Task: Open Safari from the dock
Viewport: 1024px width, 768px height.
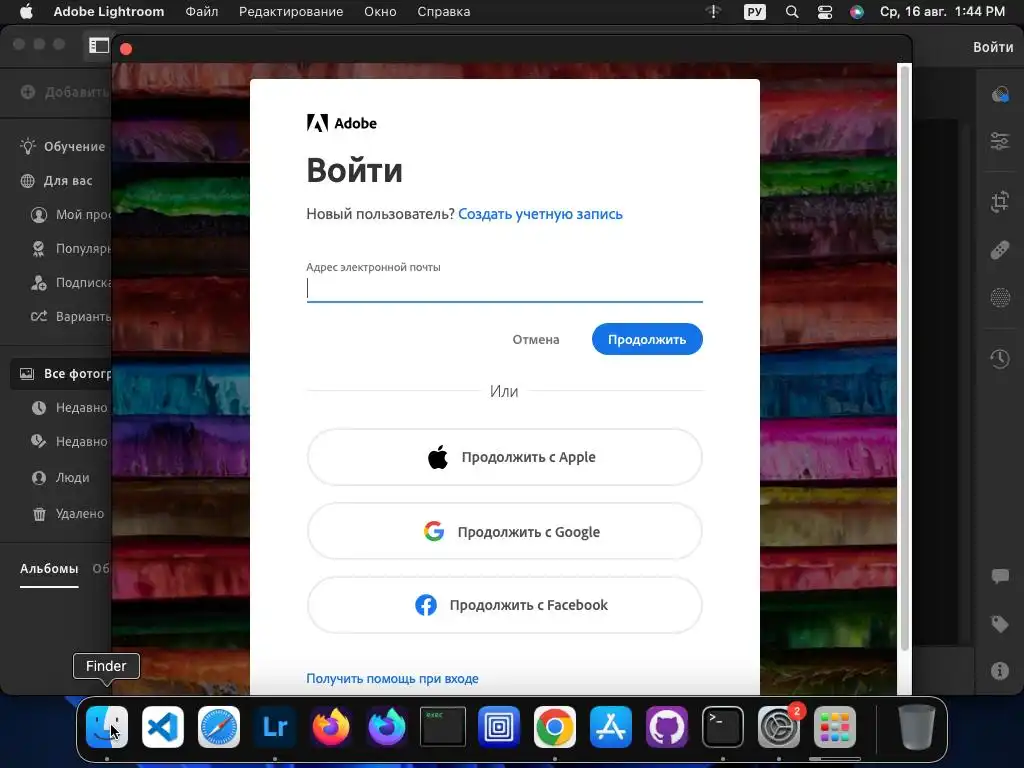Action: [219, 726]
